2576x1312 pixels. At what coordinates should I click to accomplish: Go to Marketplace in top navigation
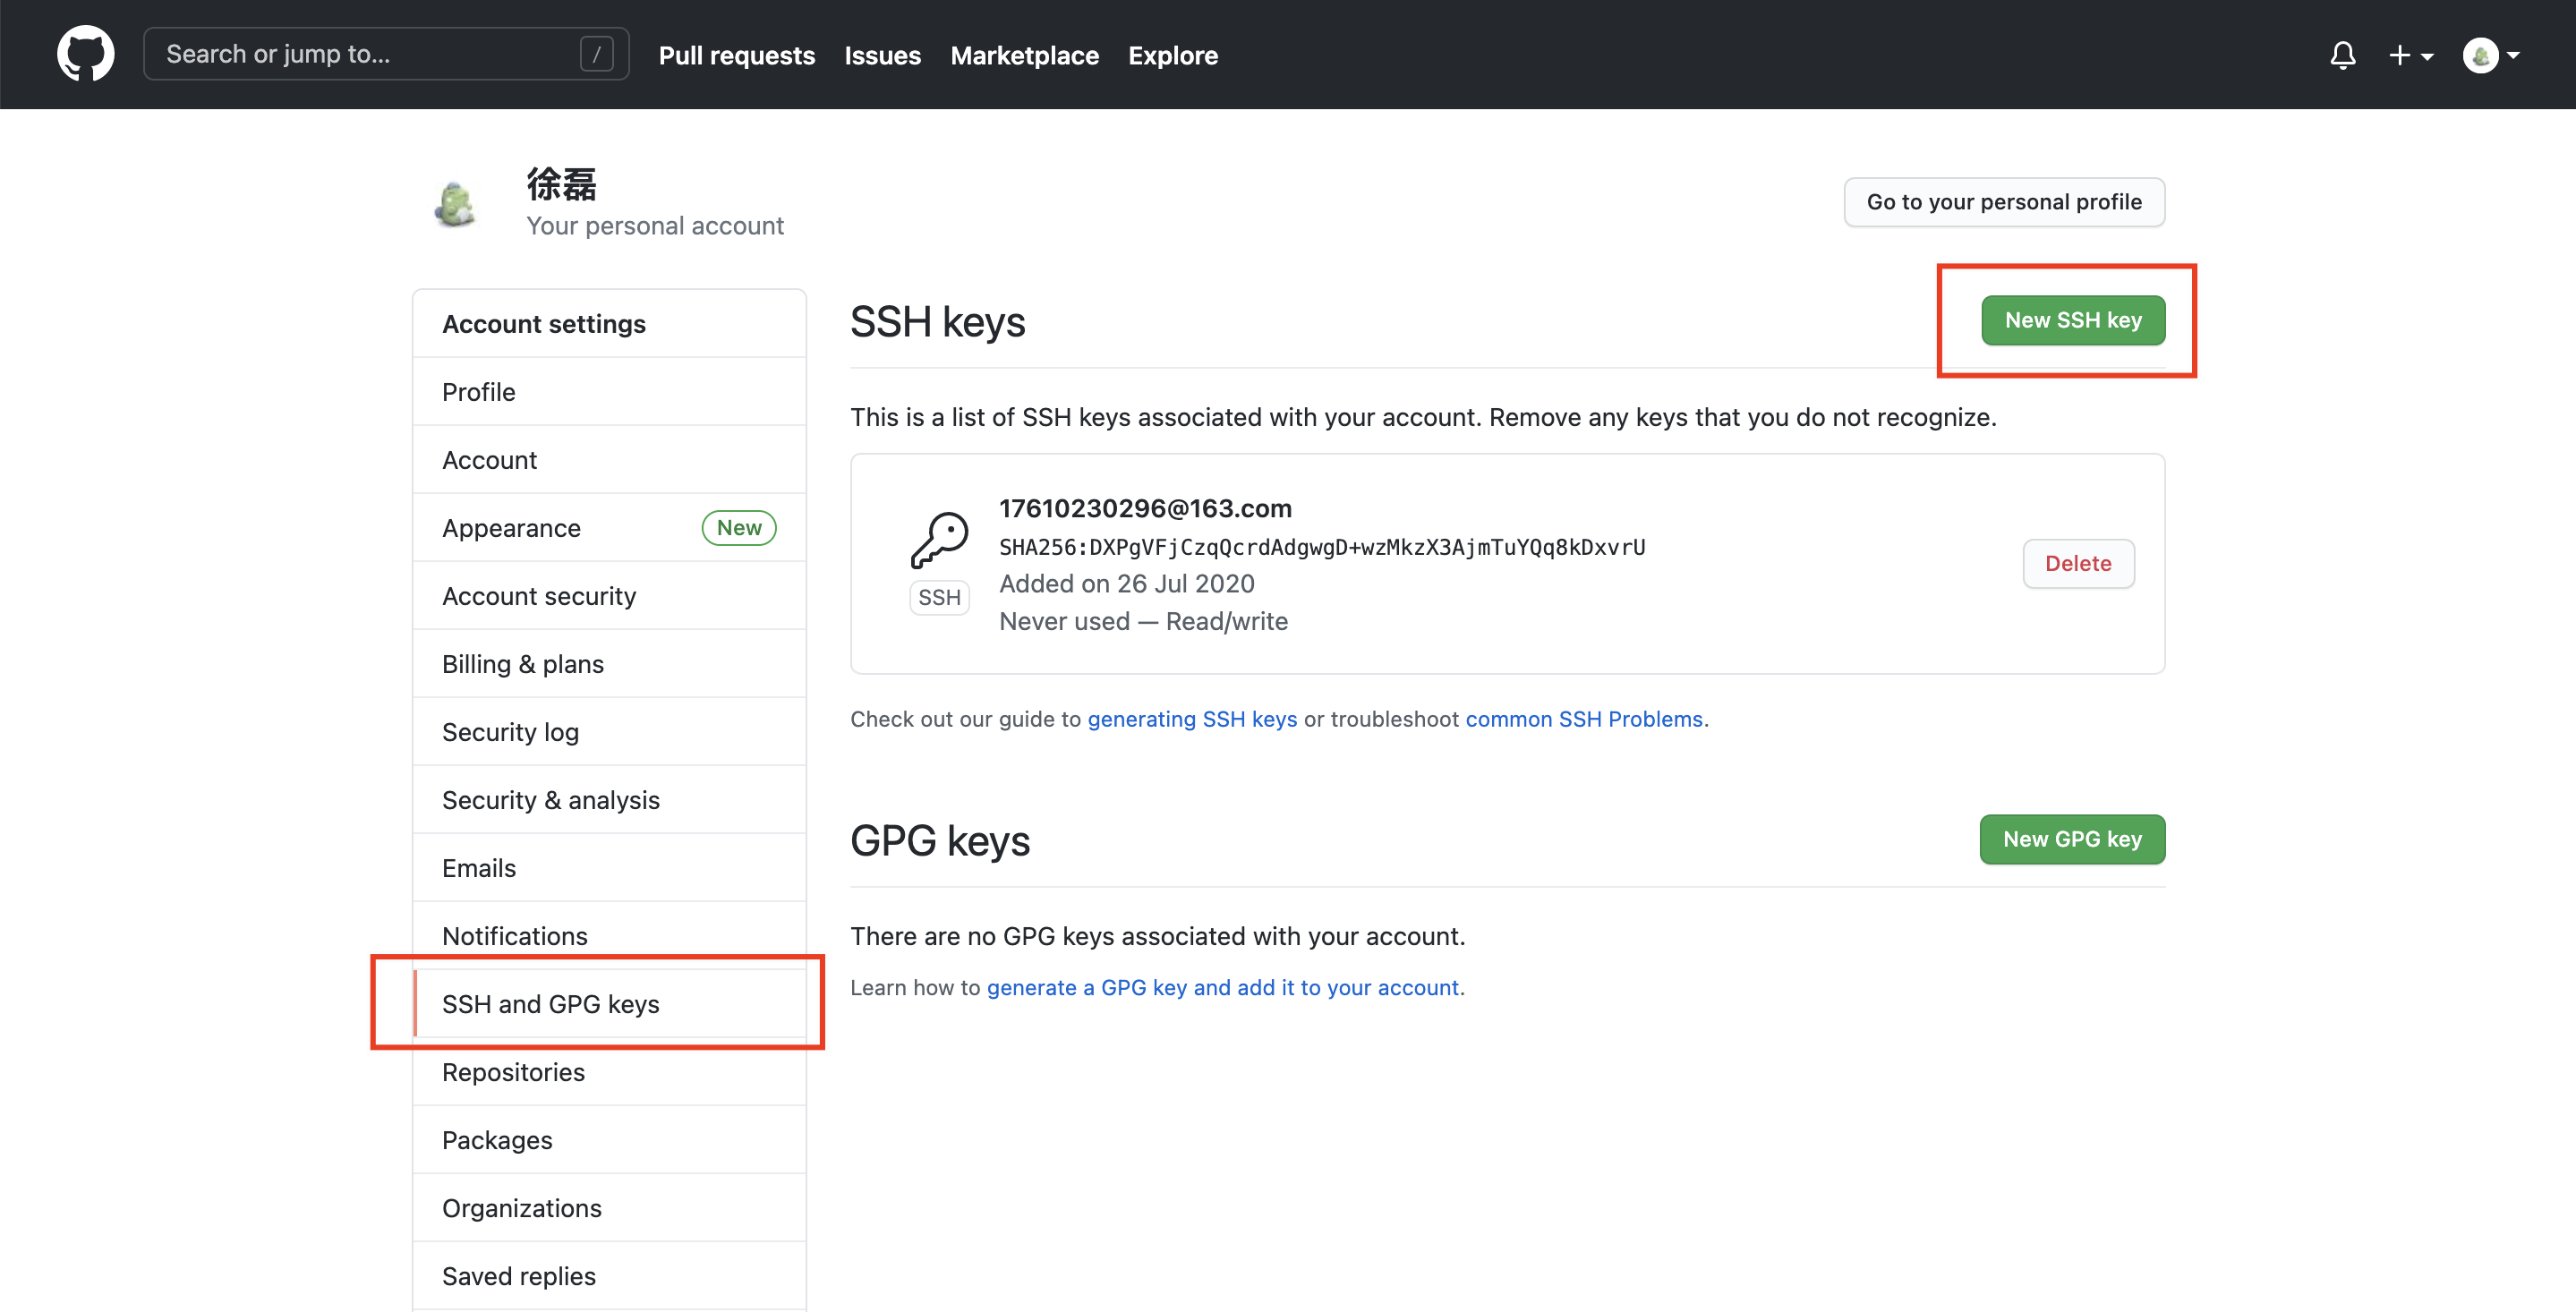[x=1024, y=55]
